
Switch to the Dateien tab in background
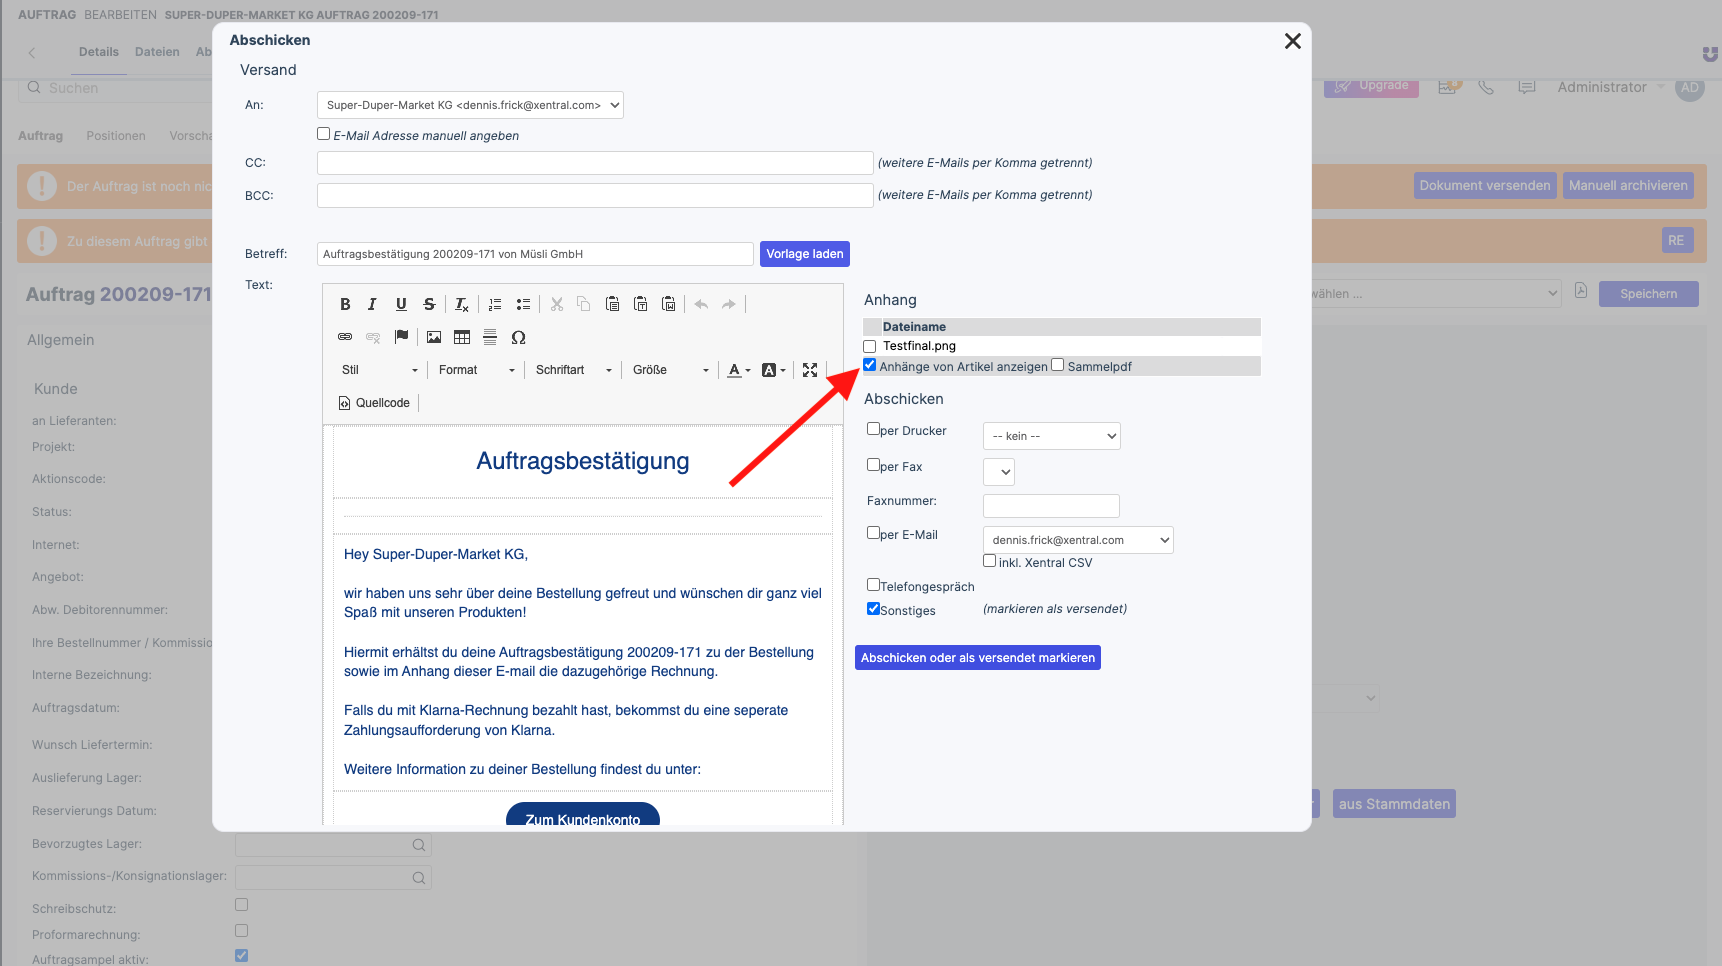point(157,52)
